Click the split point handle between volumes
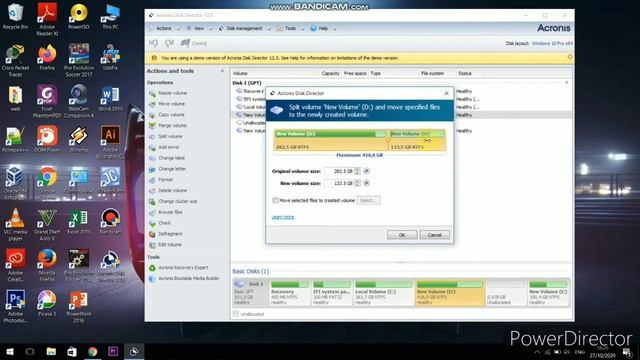The image size is (640, 360). coord(388,140)
